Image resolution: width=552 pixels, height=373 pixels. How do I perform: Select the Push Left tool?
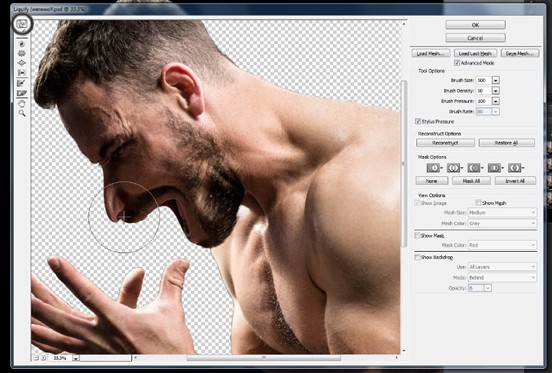(x=22, y=72)
